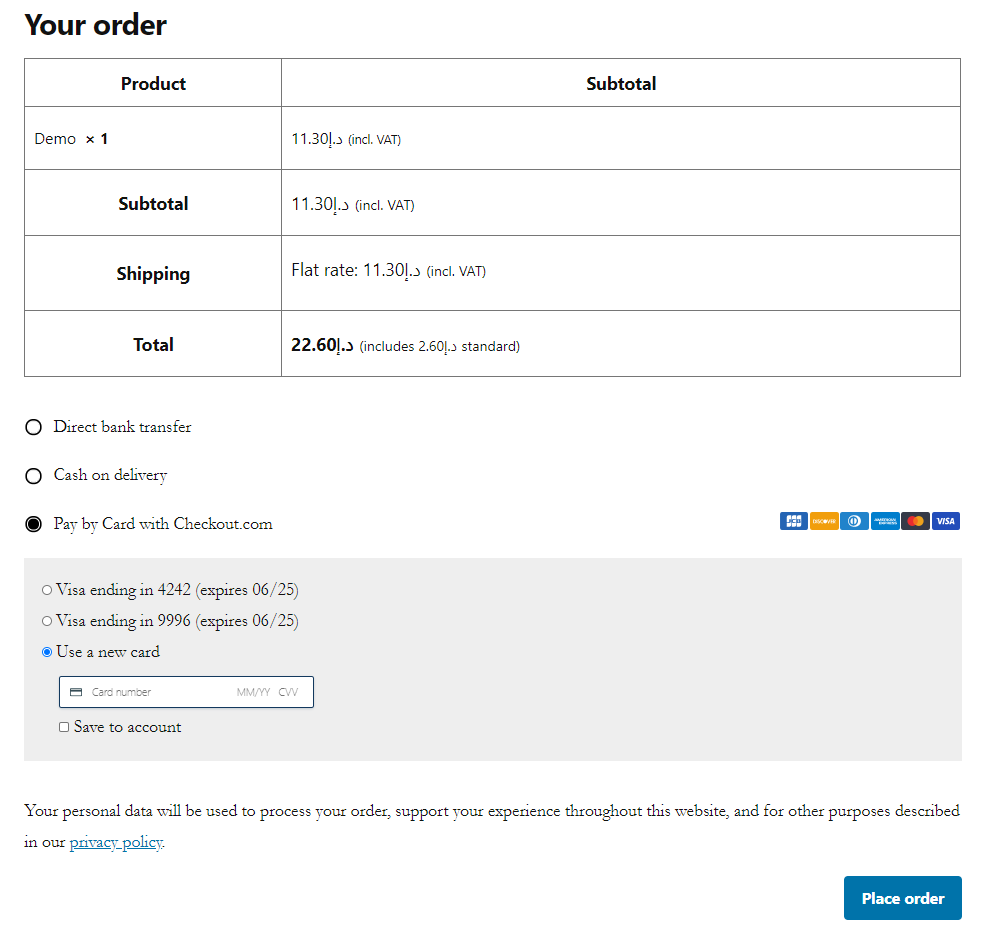
Task: Click the orange Discover card logo
Action: pos(824,521)
